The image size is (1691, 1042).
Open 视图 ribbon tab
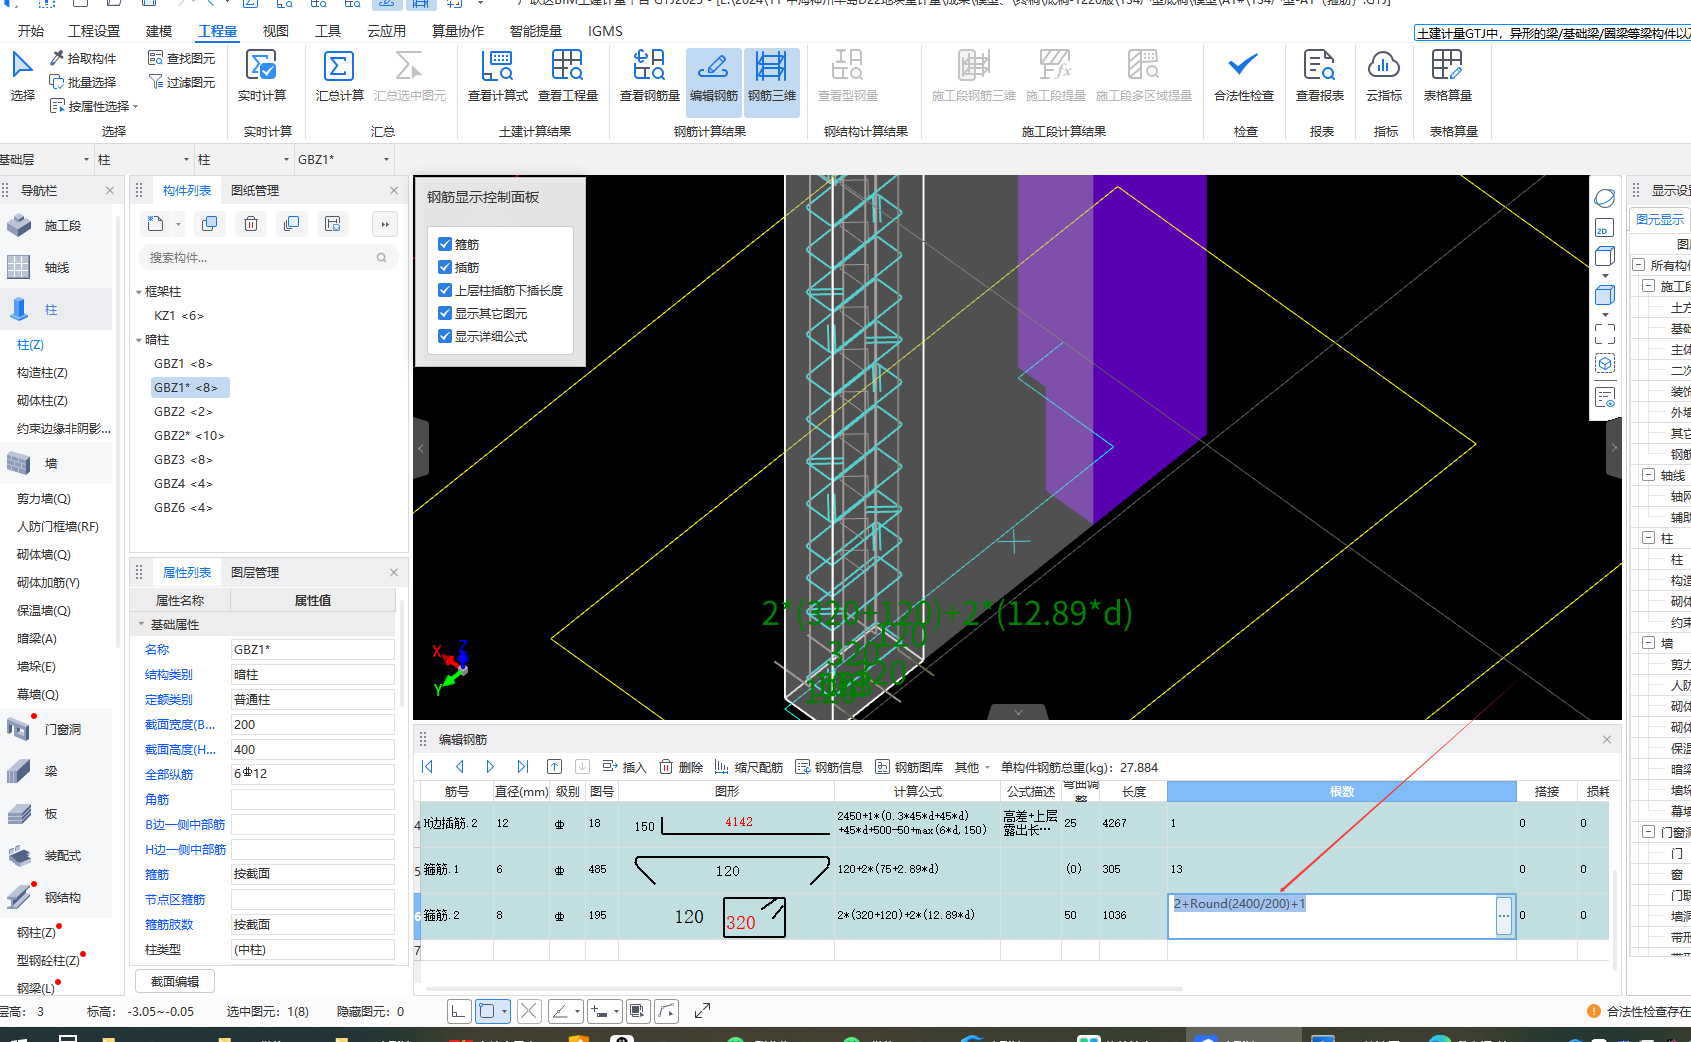click(275, 31)
